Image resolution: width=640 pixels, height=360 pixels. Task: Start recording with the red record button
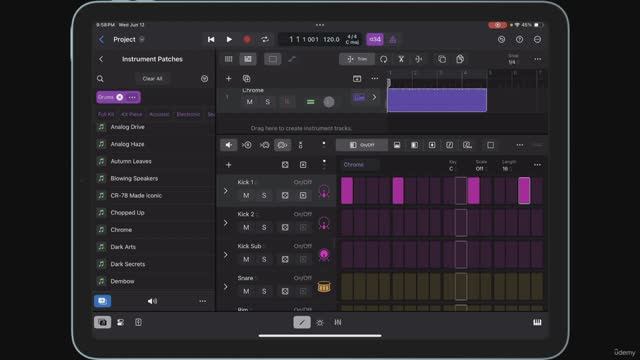(x=247, y=40)
